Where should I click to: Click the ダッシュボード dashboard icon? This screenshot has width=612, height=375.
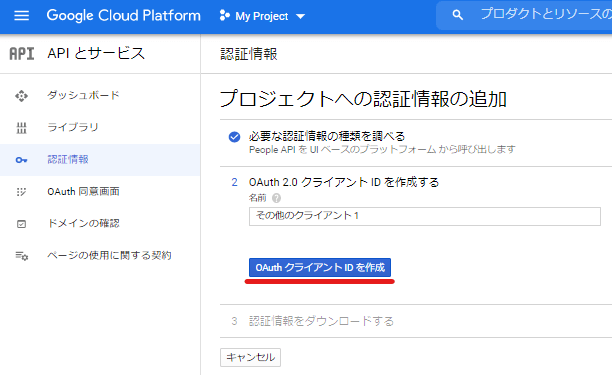21,96
